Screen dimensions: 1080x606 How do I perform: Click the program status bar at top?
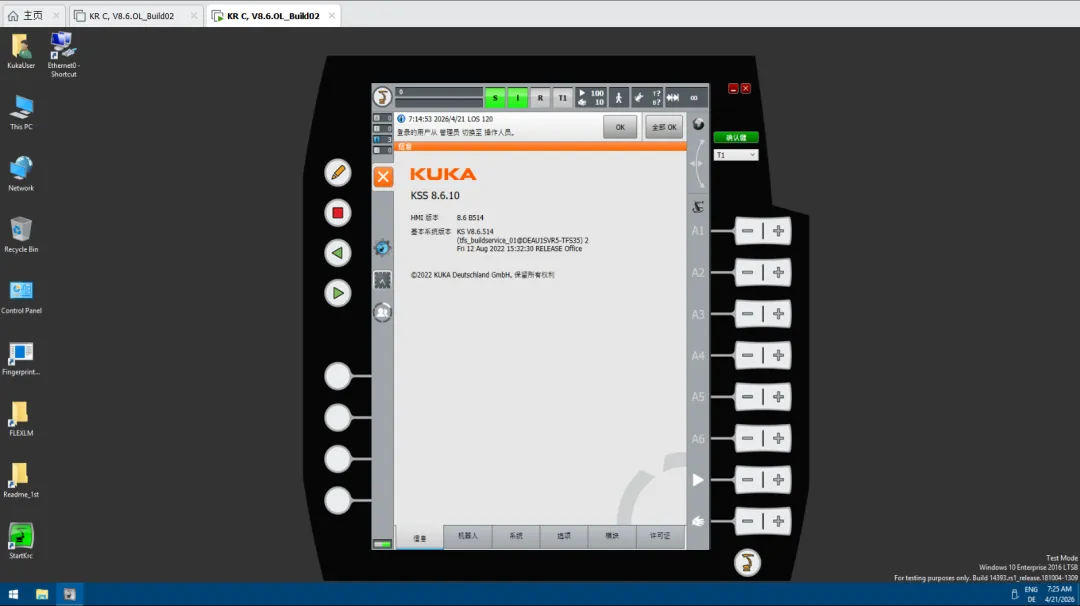tap(439, 97)
